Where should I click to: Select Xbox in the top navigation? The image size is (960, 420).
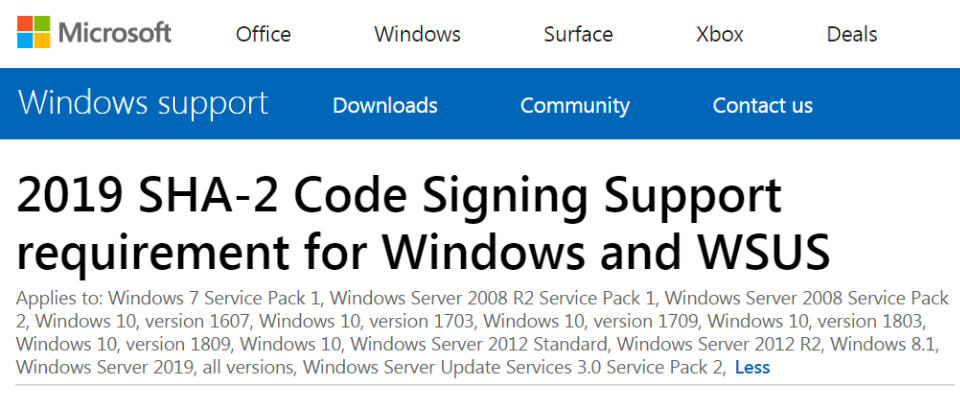click(719, 34)
